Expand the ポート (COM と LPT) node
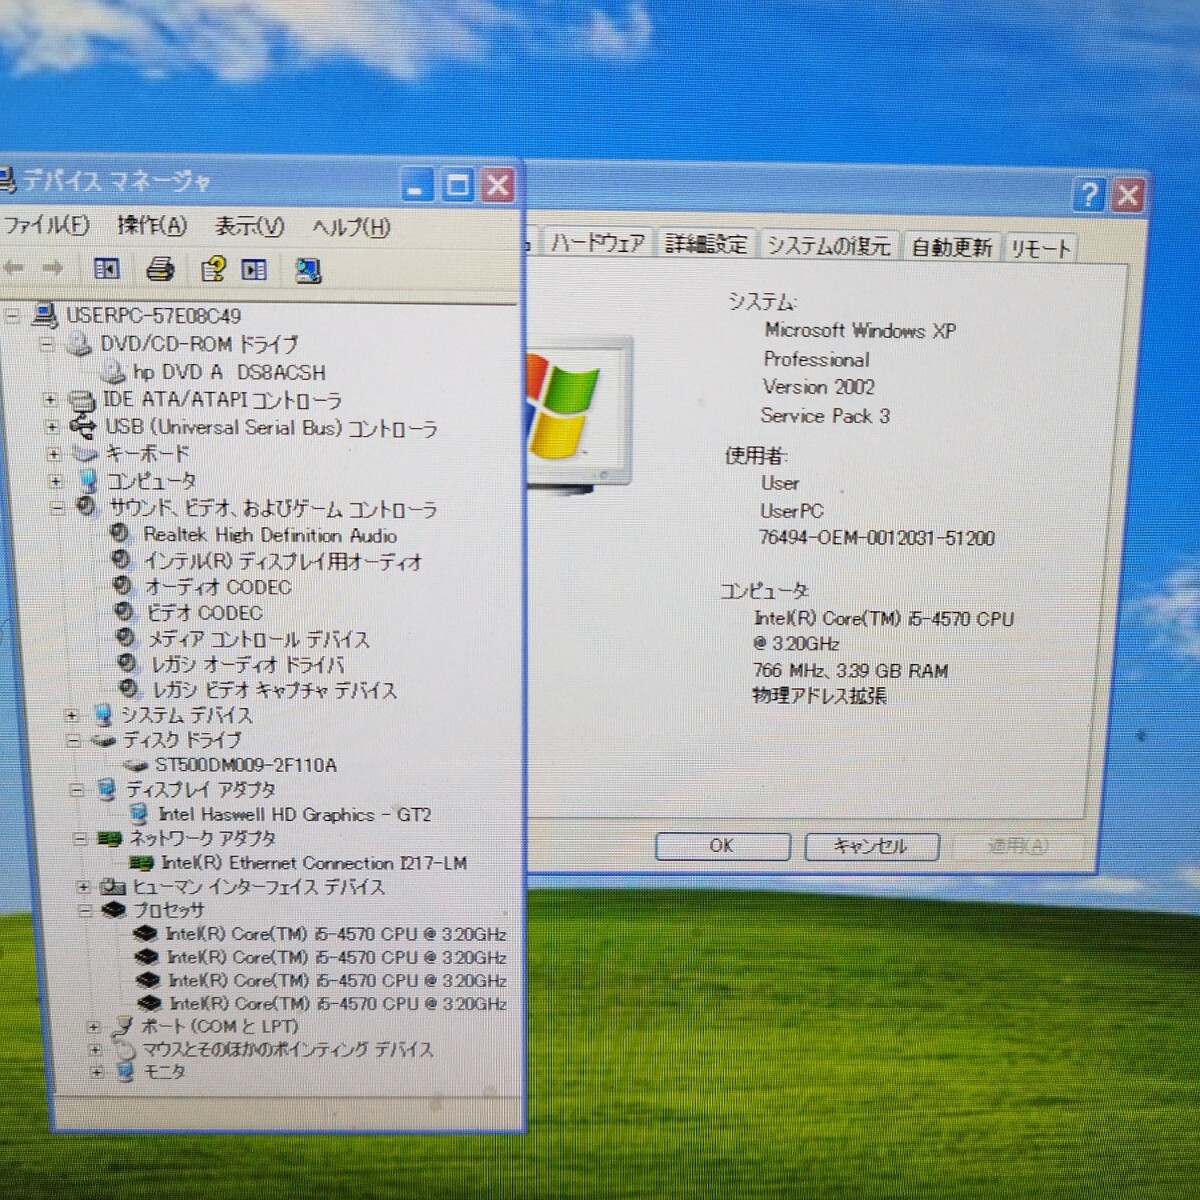This screenshot has height=1200, width=1200. coord(92,1027)
